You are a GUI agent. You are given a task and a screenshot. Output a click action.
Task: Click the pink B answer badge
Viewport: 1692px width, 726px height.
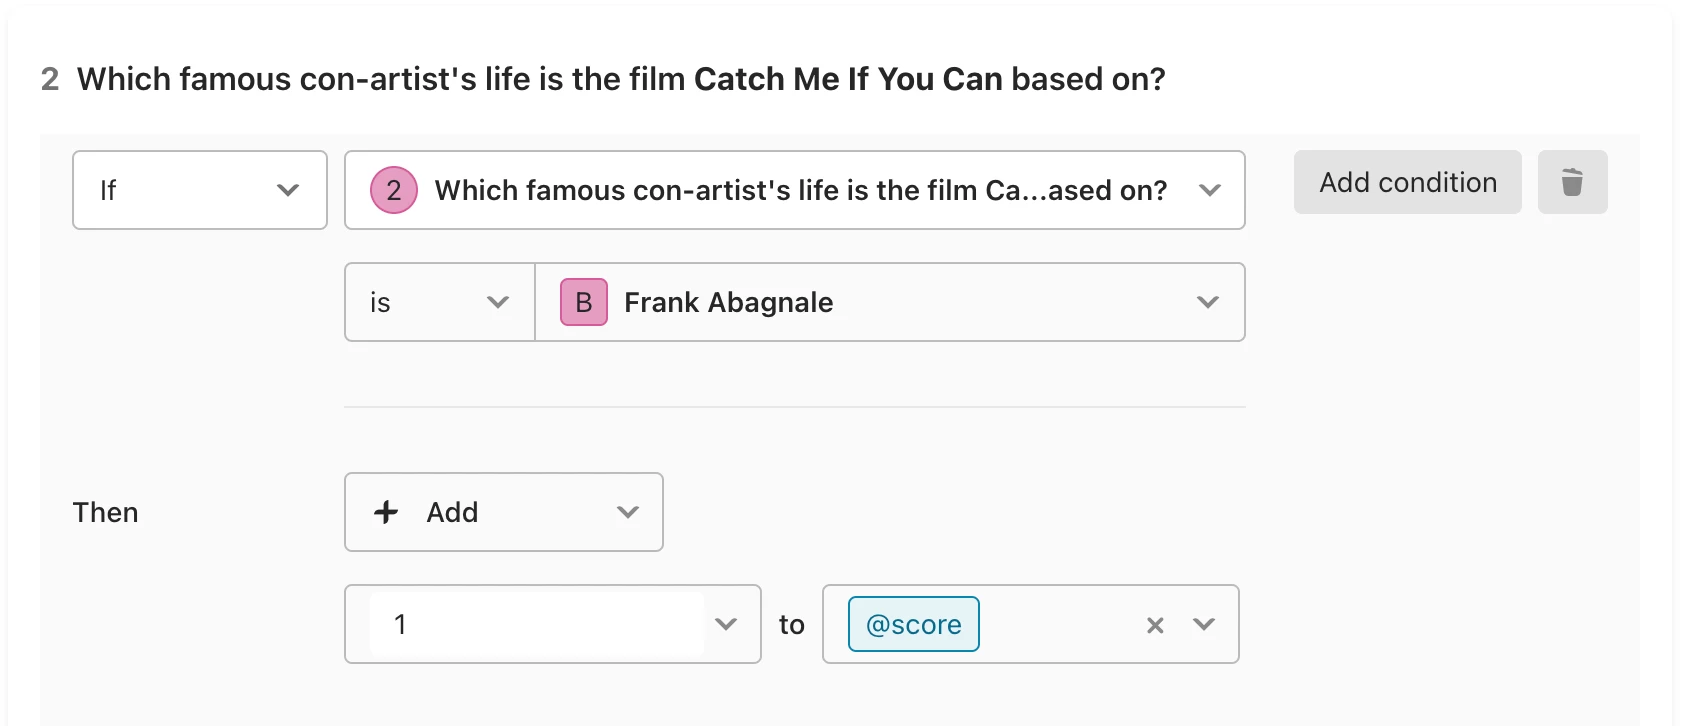coord(584,302)
